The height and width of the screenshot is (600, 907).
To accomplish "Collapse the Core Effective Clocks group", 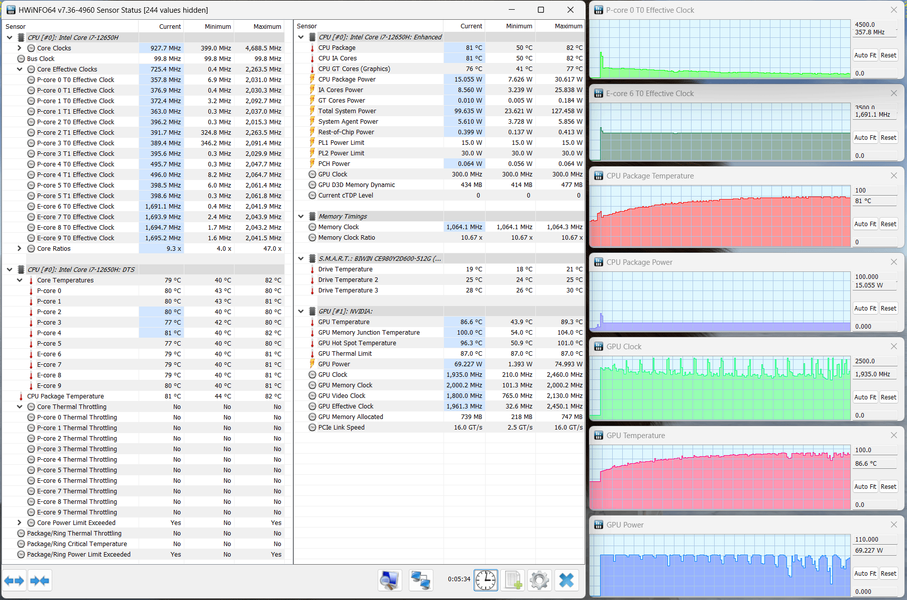I will tap(19, 69).
